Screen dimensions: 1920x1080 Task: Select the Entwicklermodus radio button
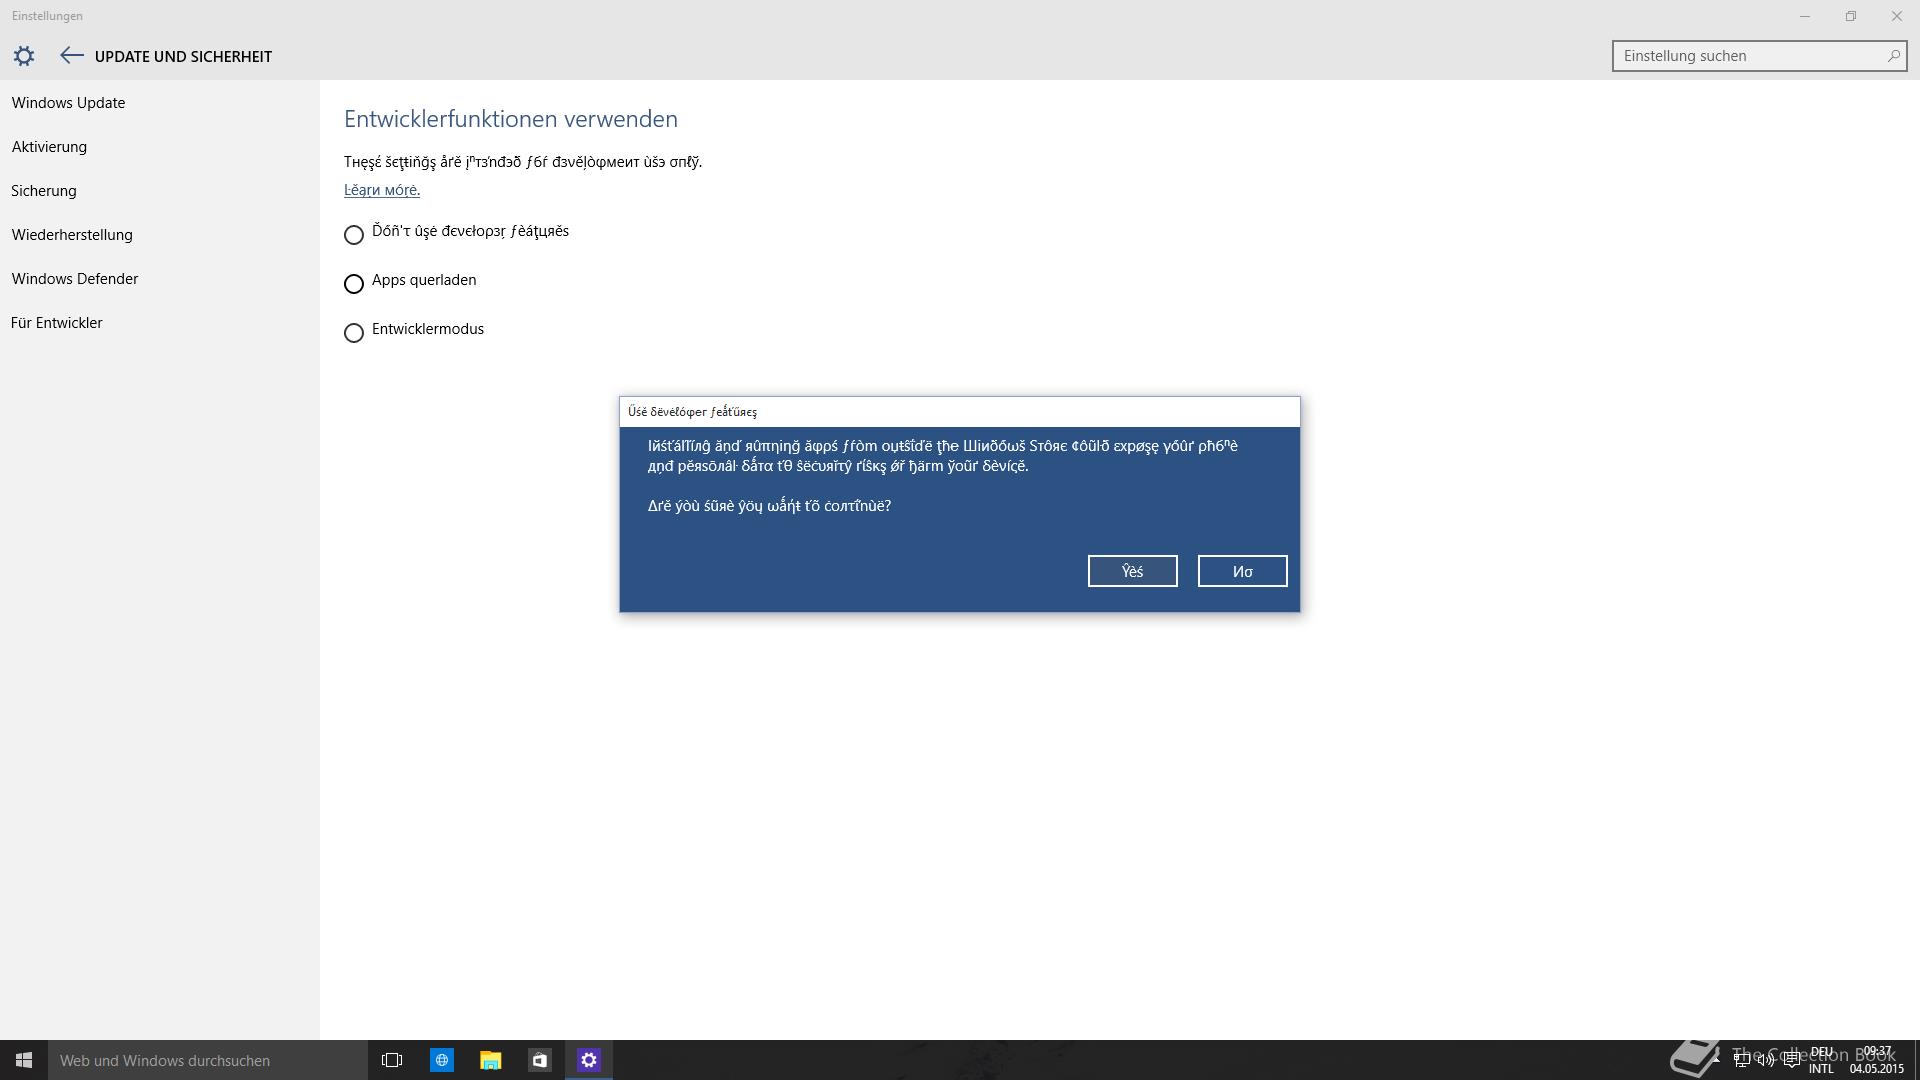[353, 333]
